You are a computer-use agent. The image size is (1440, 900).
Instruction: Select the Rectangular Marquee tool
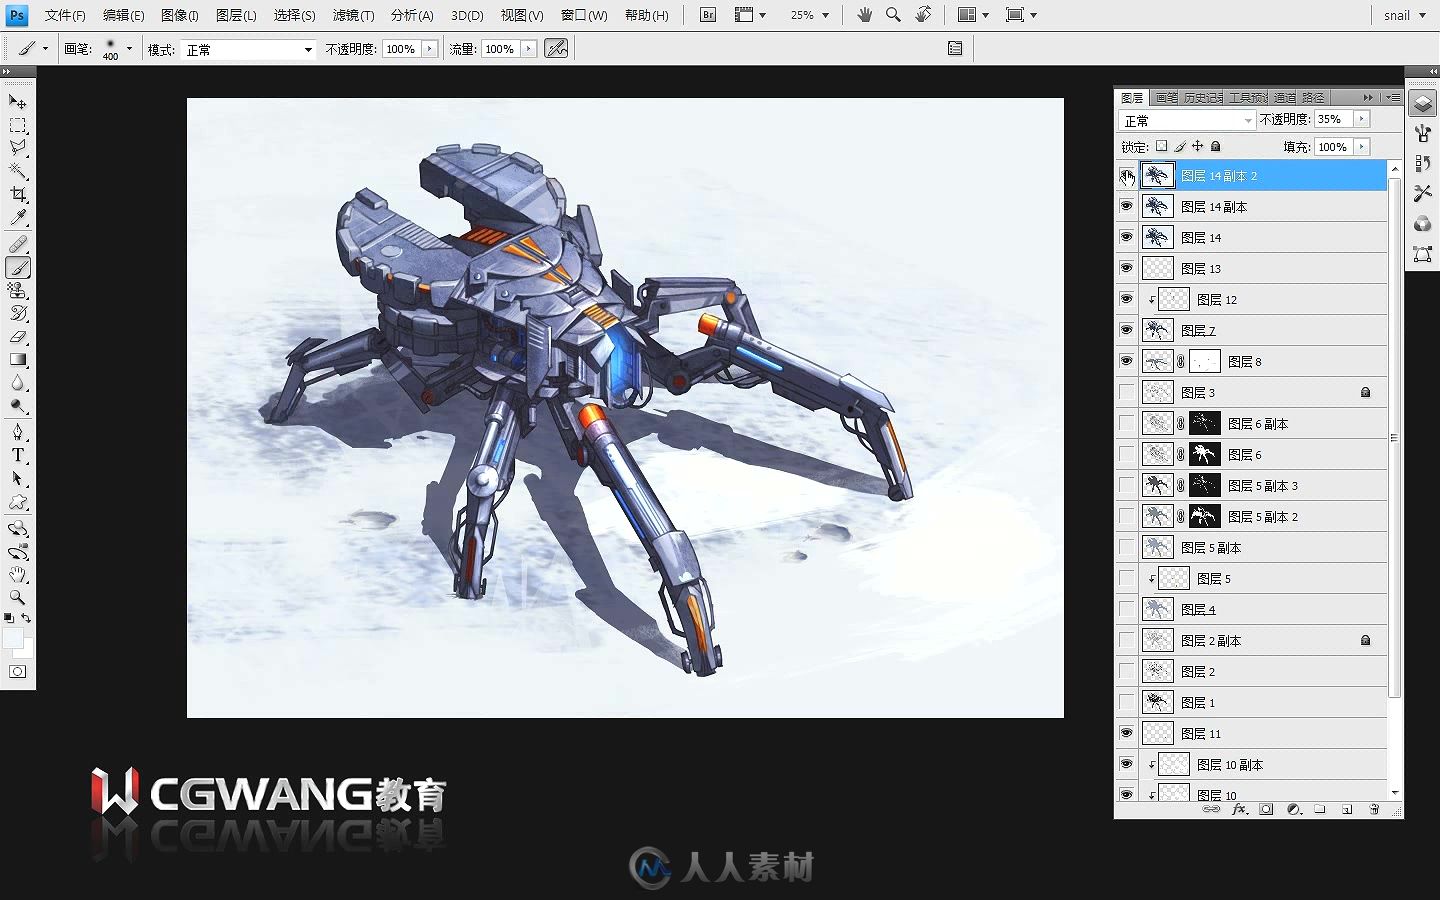[18, 125]
